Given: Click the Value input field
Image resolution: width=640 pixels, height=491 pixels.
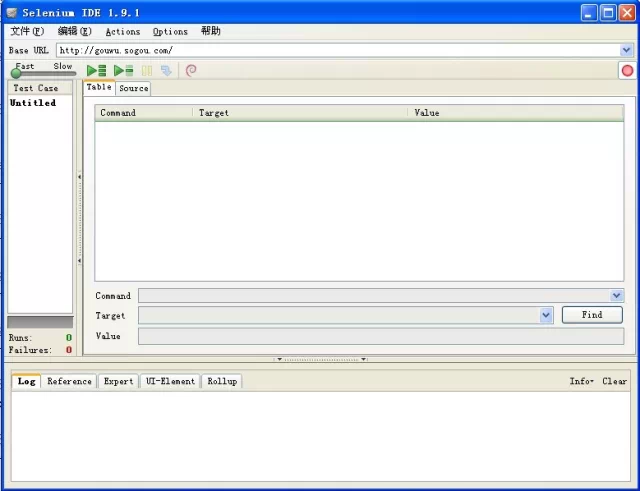Looking at the screenshot, I should coord(381,336).
